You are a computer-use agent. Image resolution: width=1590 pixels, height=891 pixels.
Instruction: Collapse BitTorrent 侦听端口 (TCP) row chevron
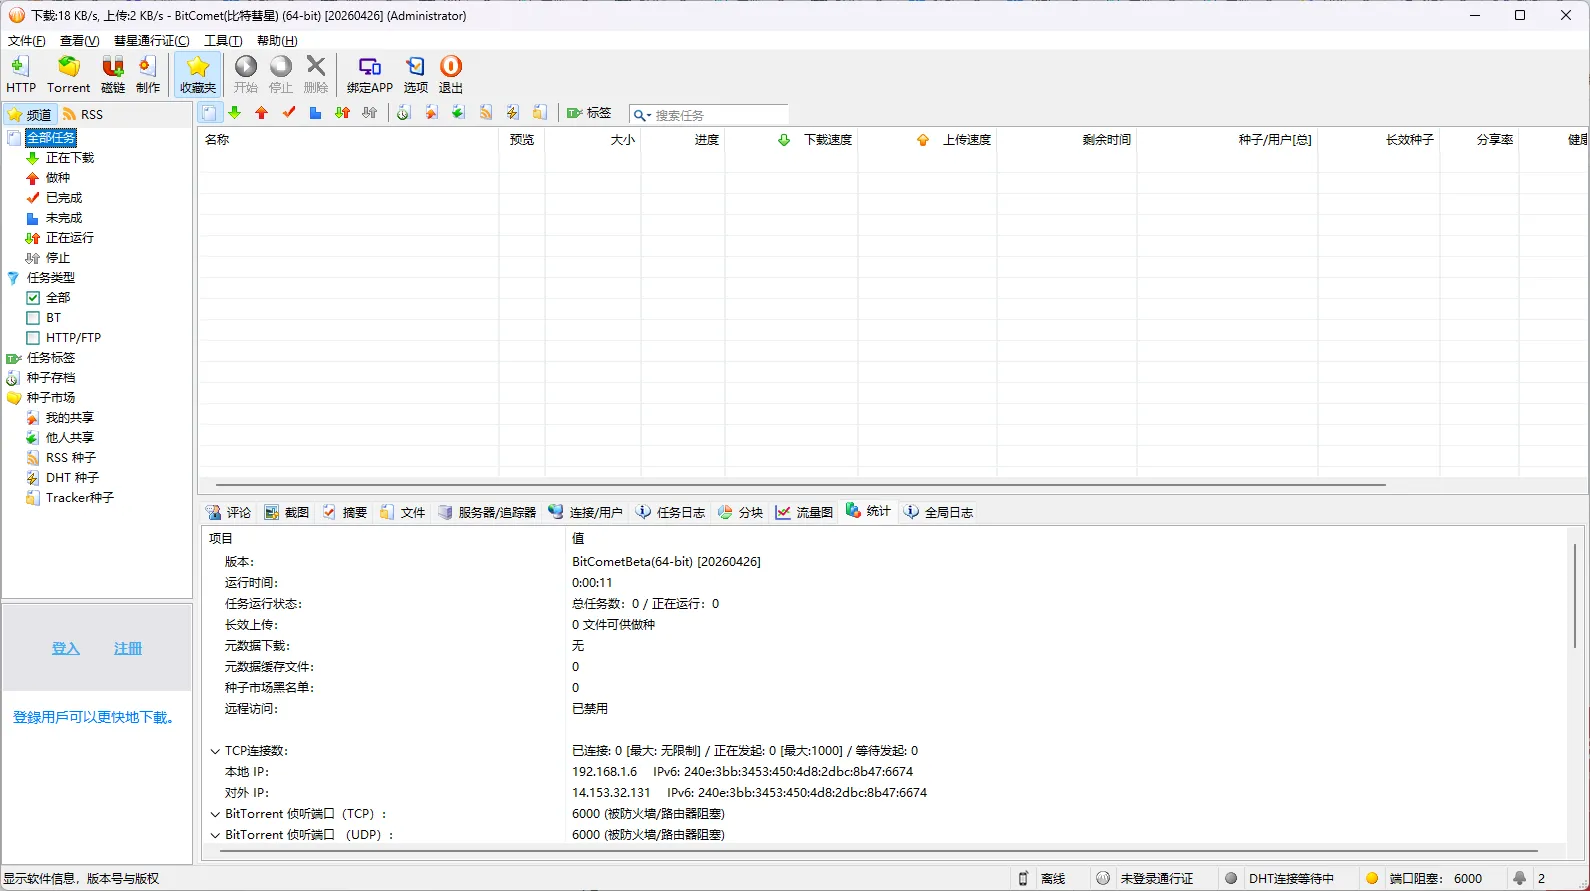[x=215, y=814]
